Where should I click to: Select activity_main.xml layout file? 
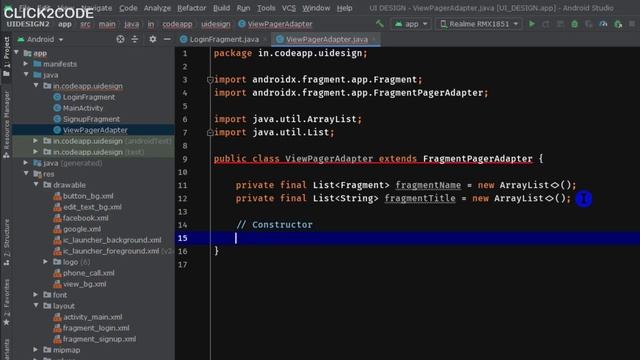point(88,317)
